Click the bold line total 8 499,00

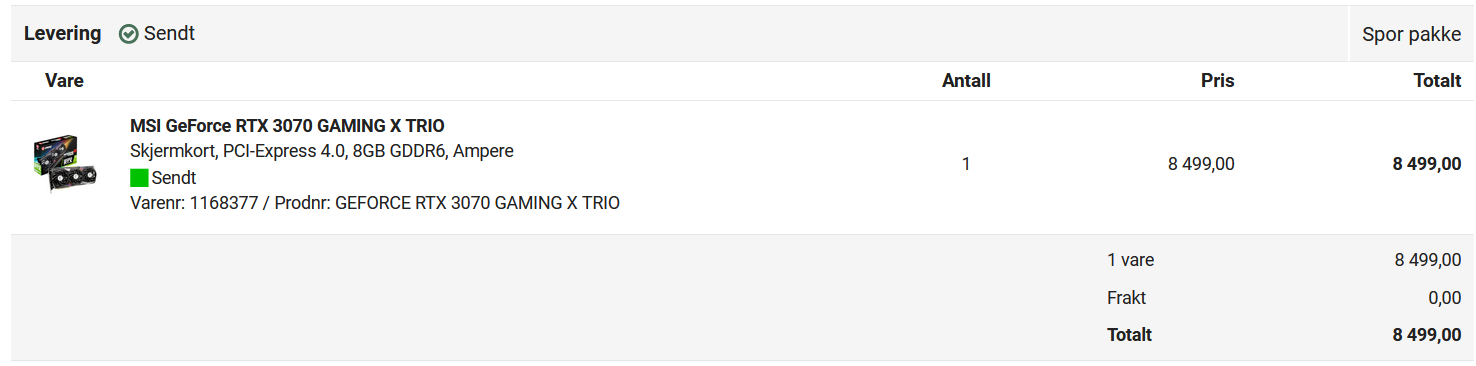pyautogui.click(x=1427, y=164)
